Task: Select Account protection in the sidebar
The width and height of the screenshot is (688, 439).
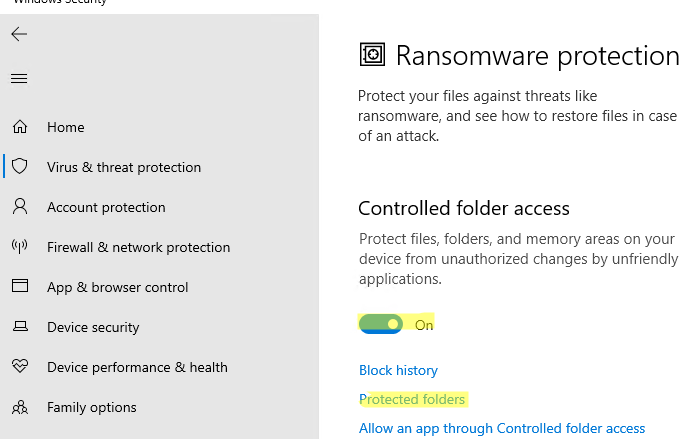Action: 106,207
